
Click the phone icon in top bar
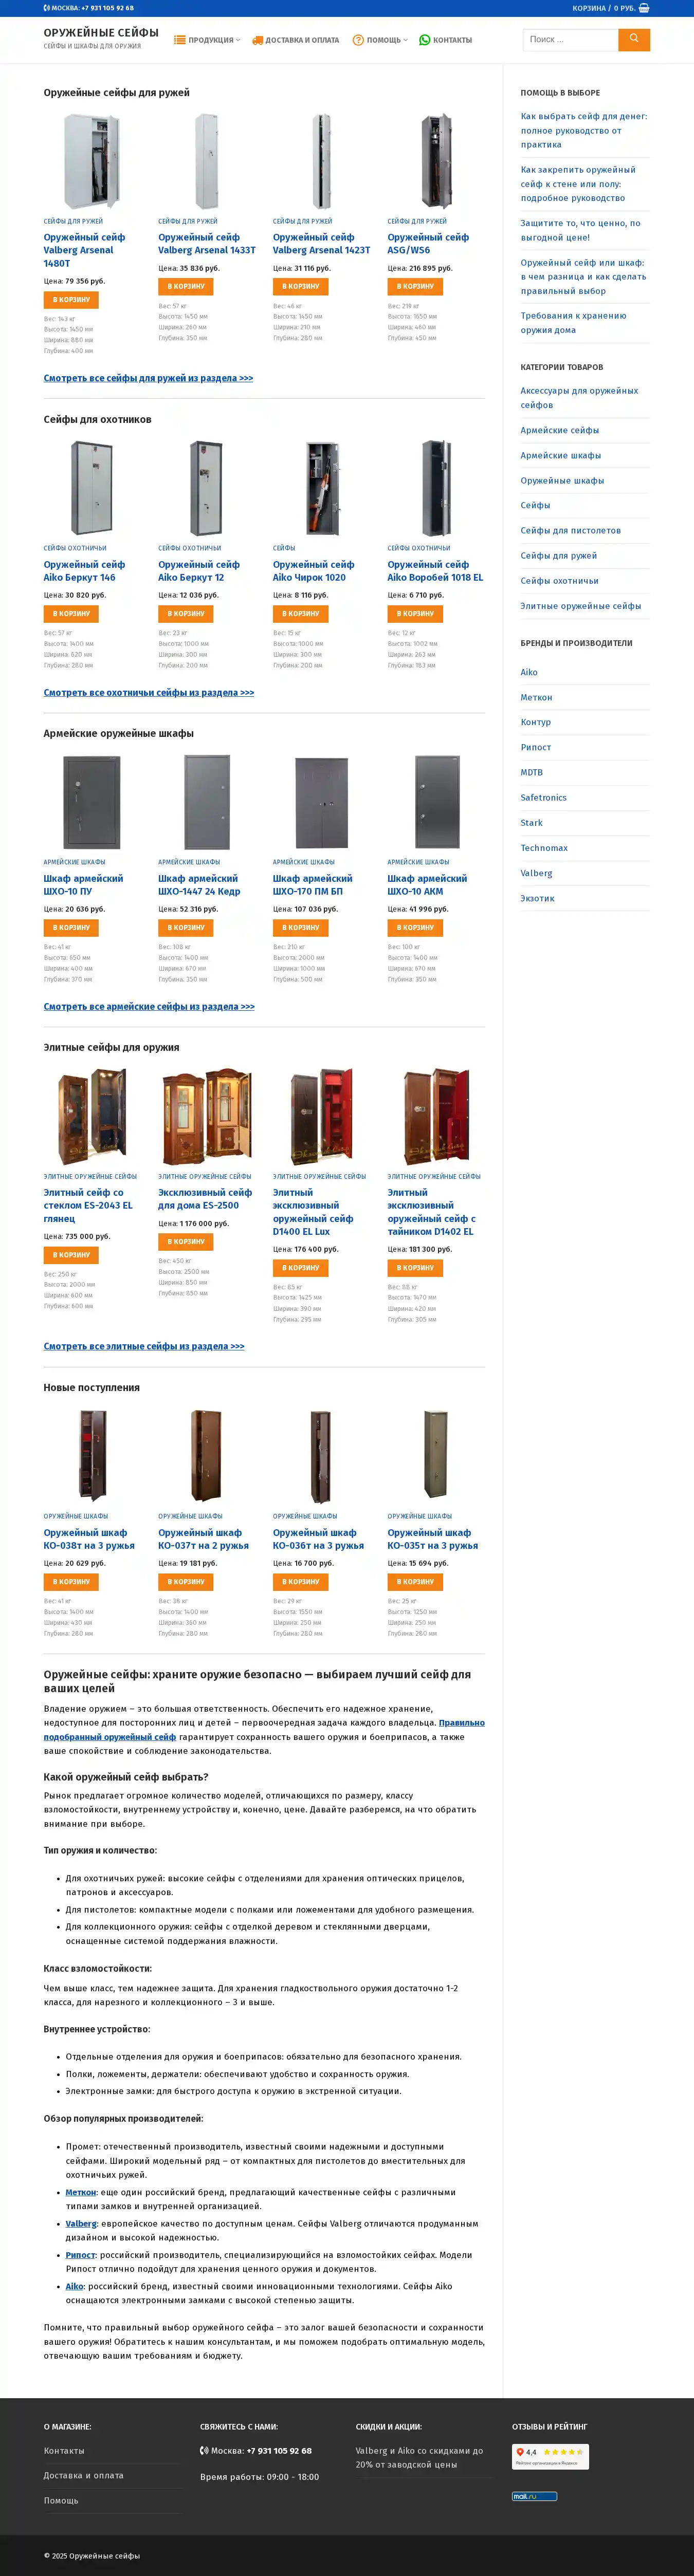click(x=47, y=8)
